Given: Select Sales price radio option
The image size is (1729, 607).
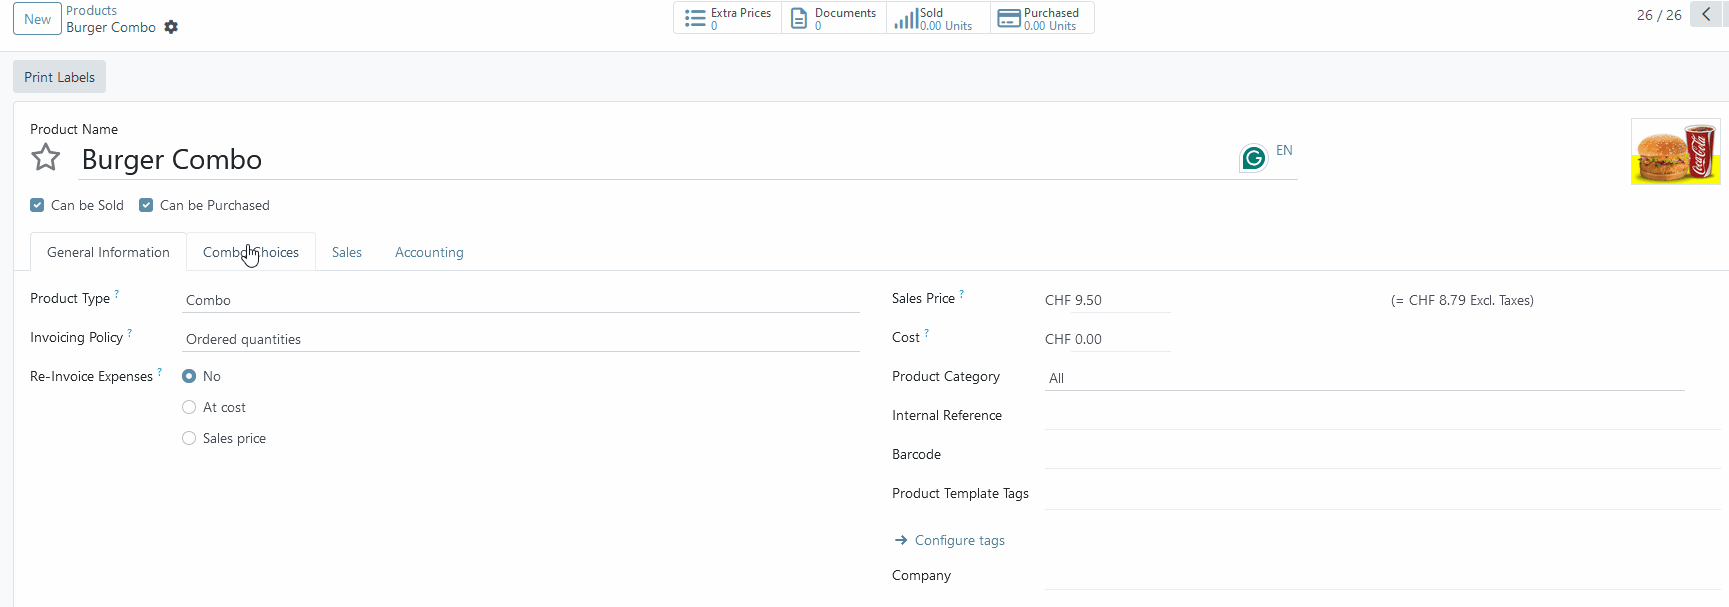Looking at the screenshot, I should pyautogui.click(x=189, y=438).
